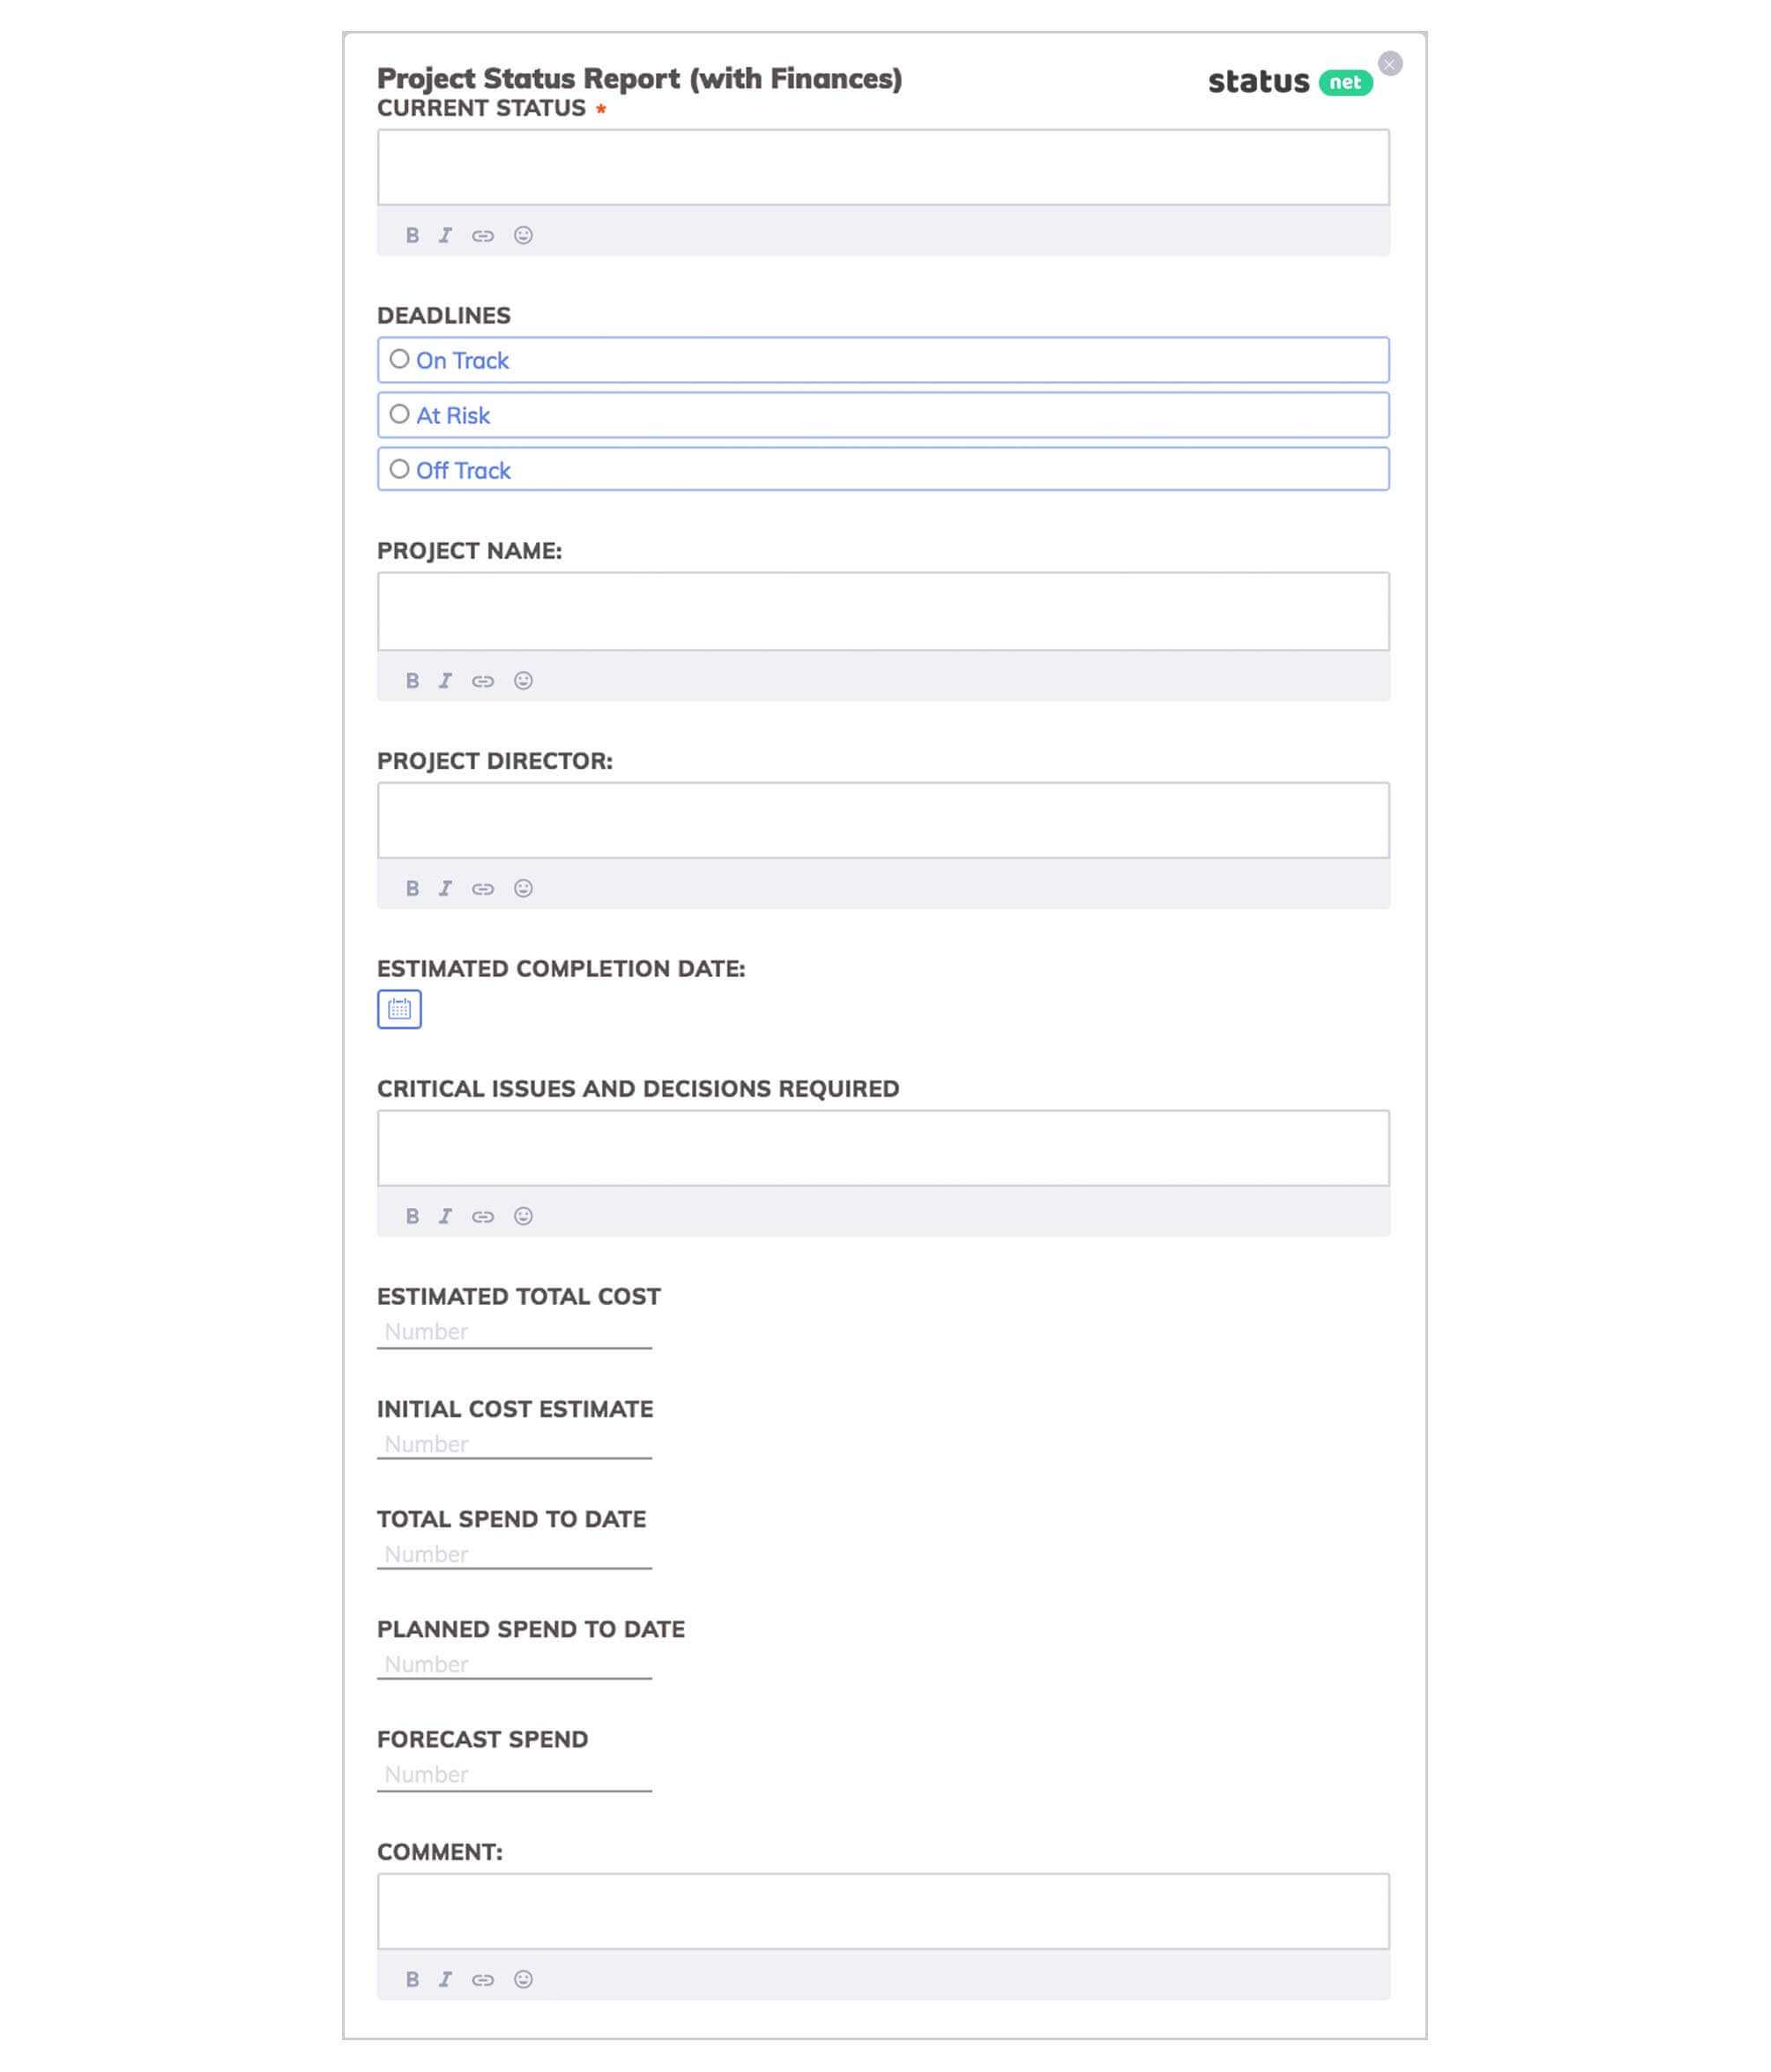The height and width of the screenshot is (2072, 1771).
Task: Click the Italic icon in Comment toolbar
Action: (x=446, y=1979)
